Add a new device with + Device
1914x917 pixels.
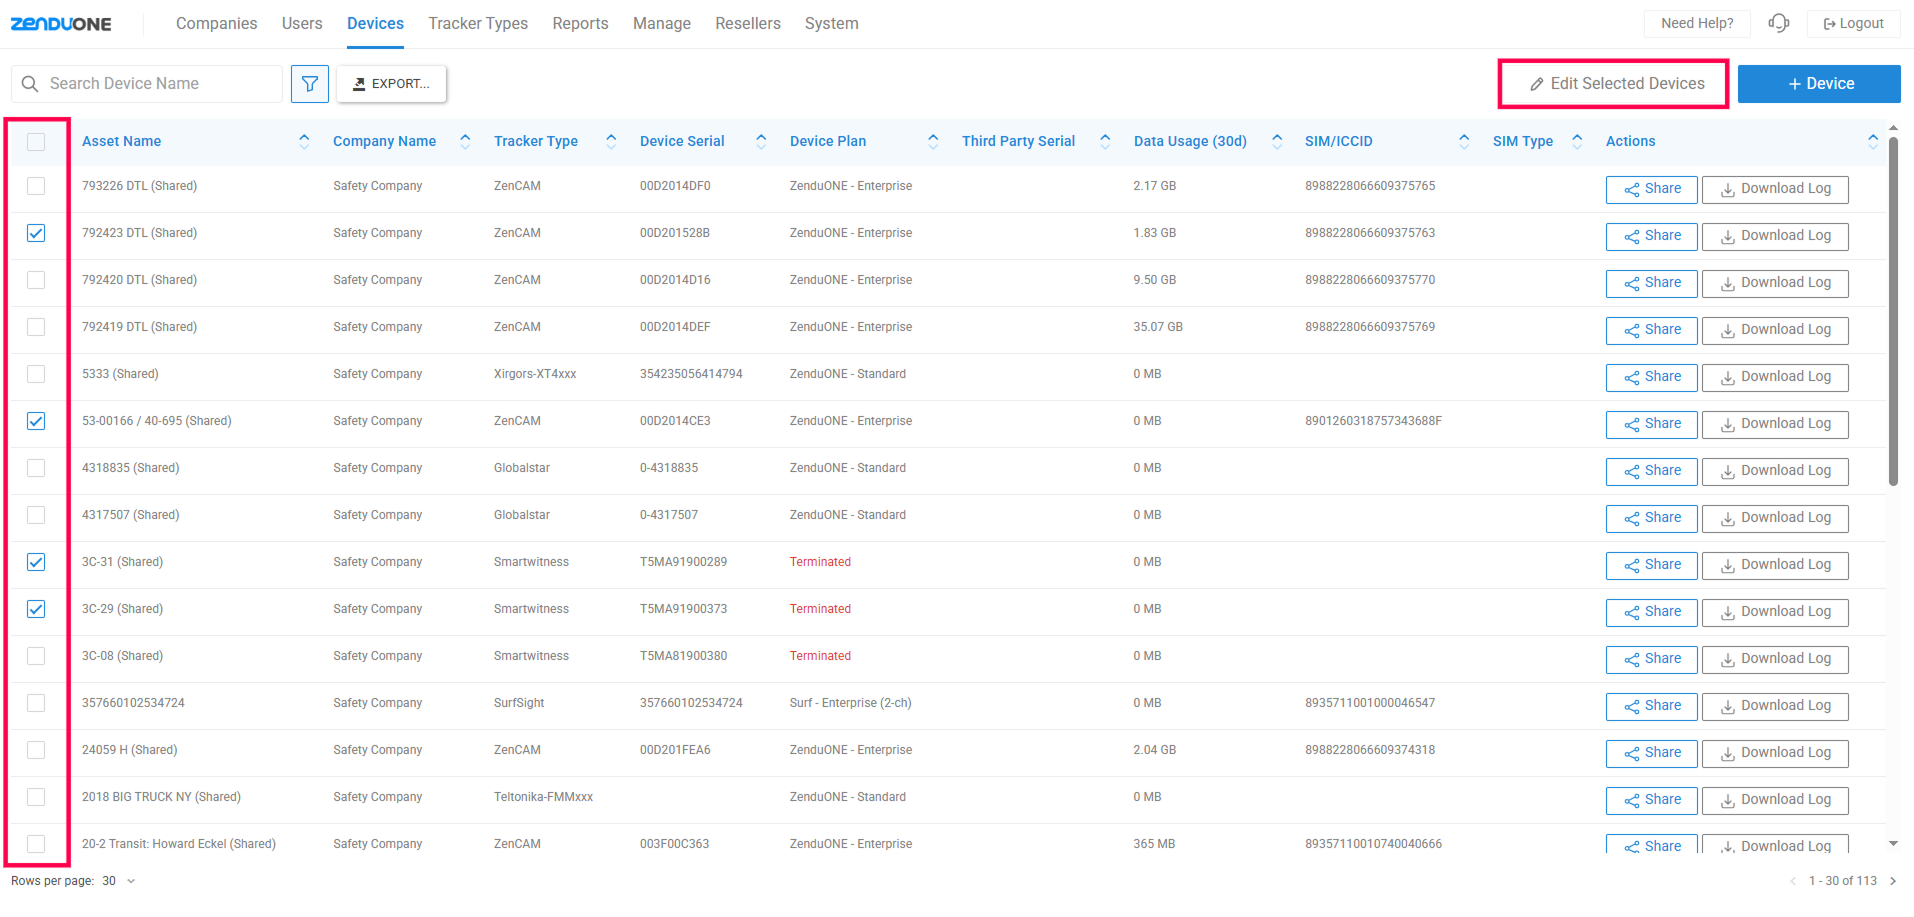click(1819, 84)
